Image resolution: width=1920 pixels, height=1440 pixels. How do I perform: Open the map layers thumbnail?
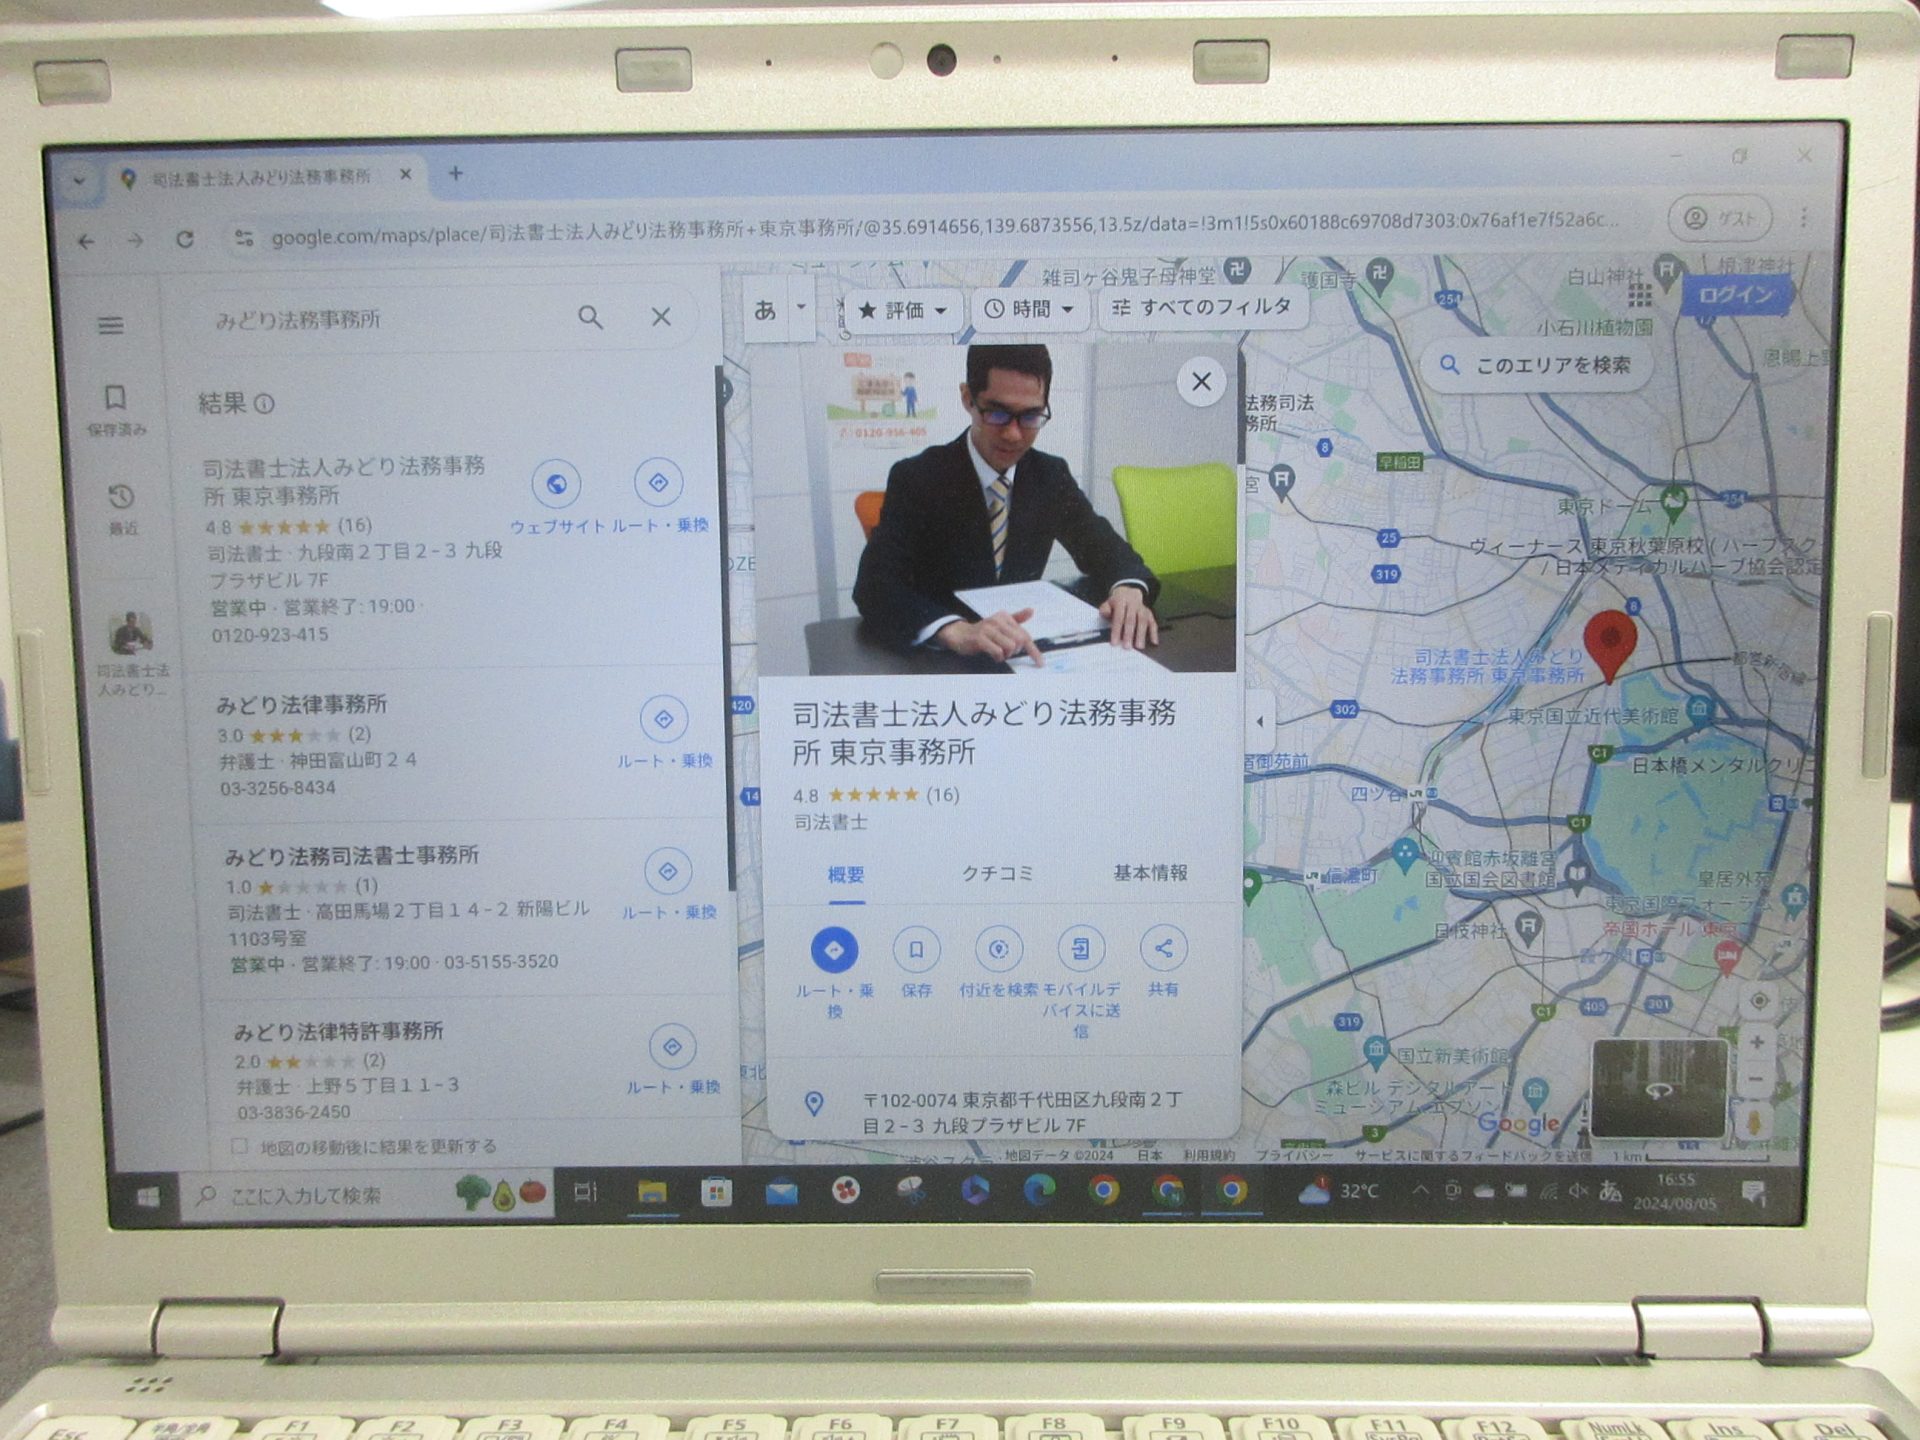point(1659,1088)
